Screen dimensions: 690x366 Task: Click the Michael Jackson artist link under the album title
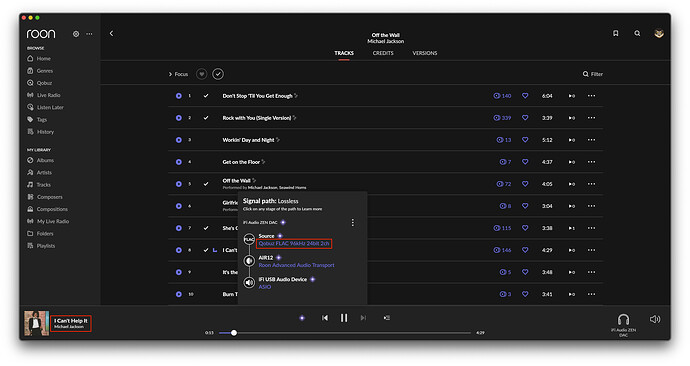coord(385,41)
